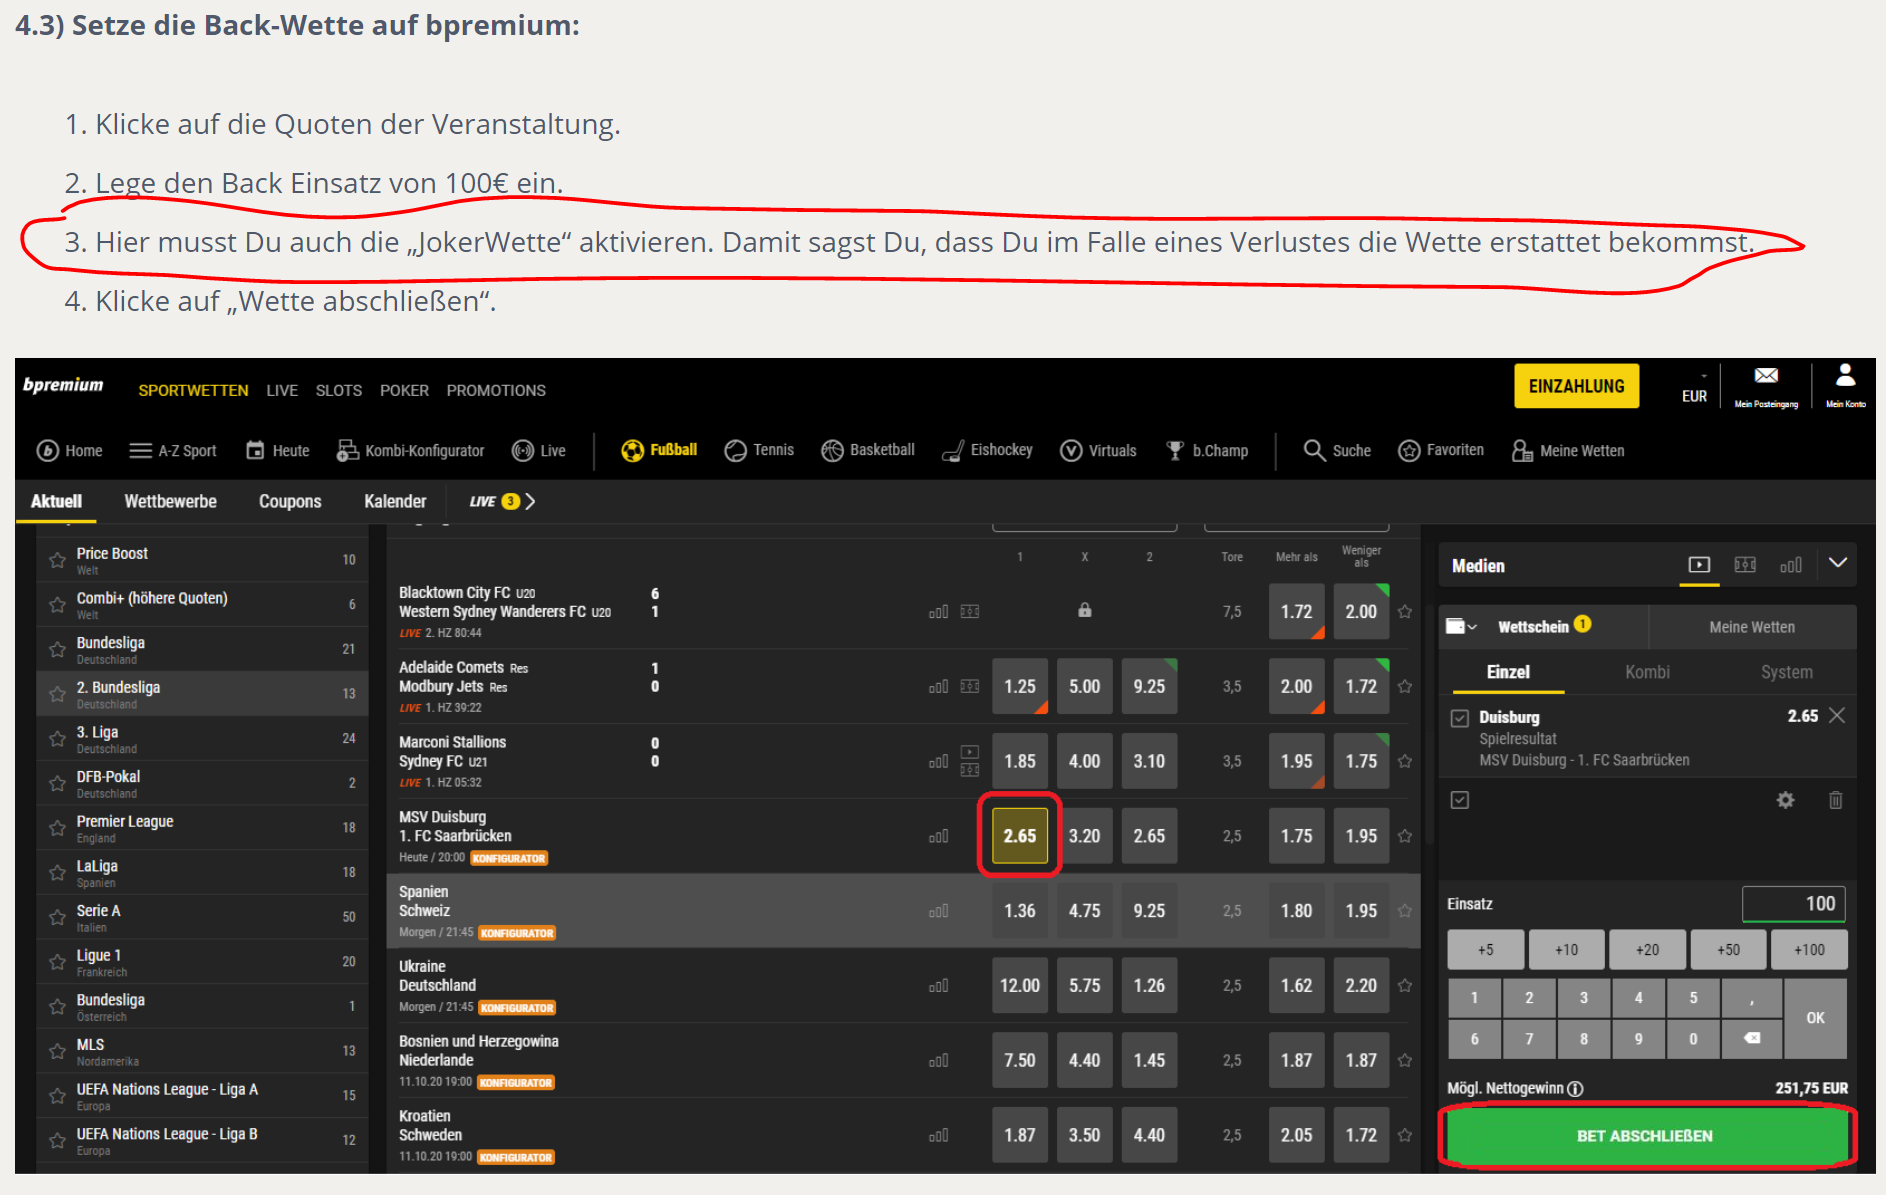The height and width of the screenshot is (1195, 1886).
Task: Open the Suche search
Action: point(1337,451)
